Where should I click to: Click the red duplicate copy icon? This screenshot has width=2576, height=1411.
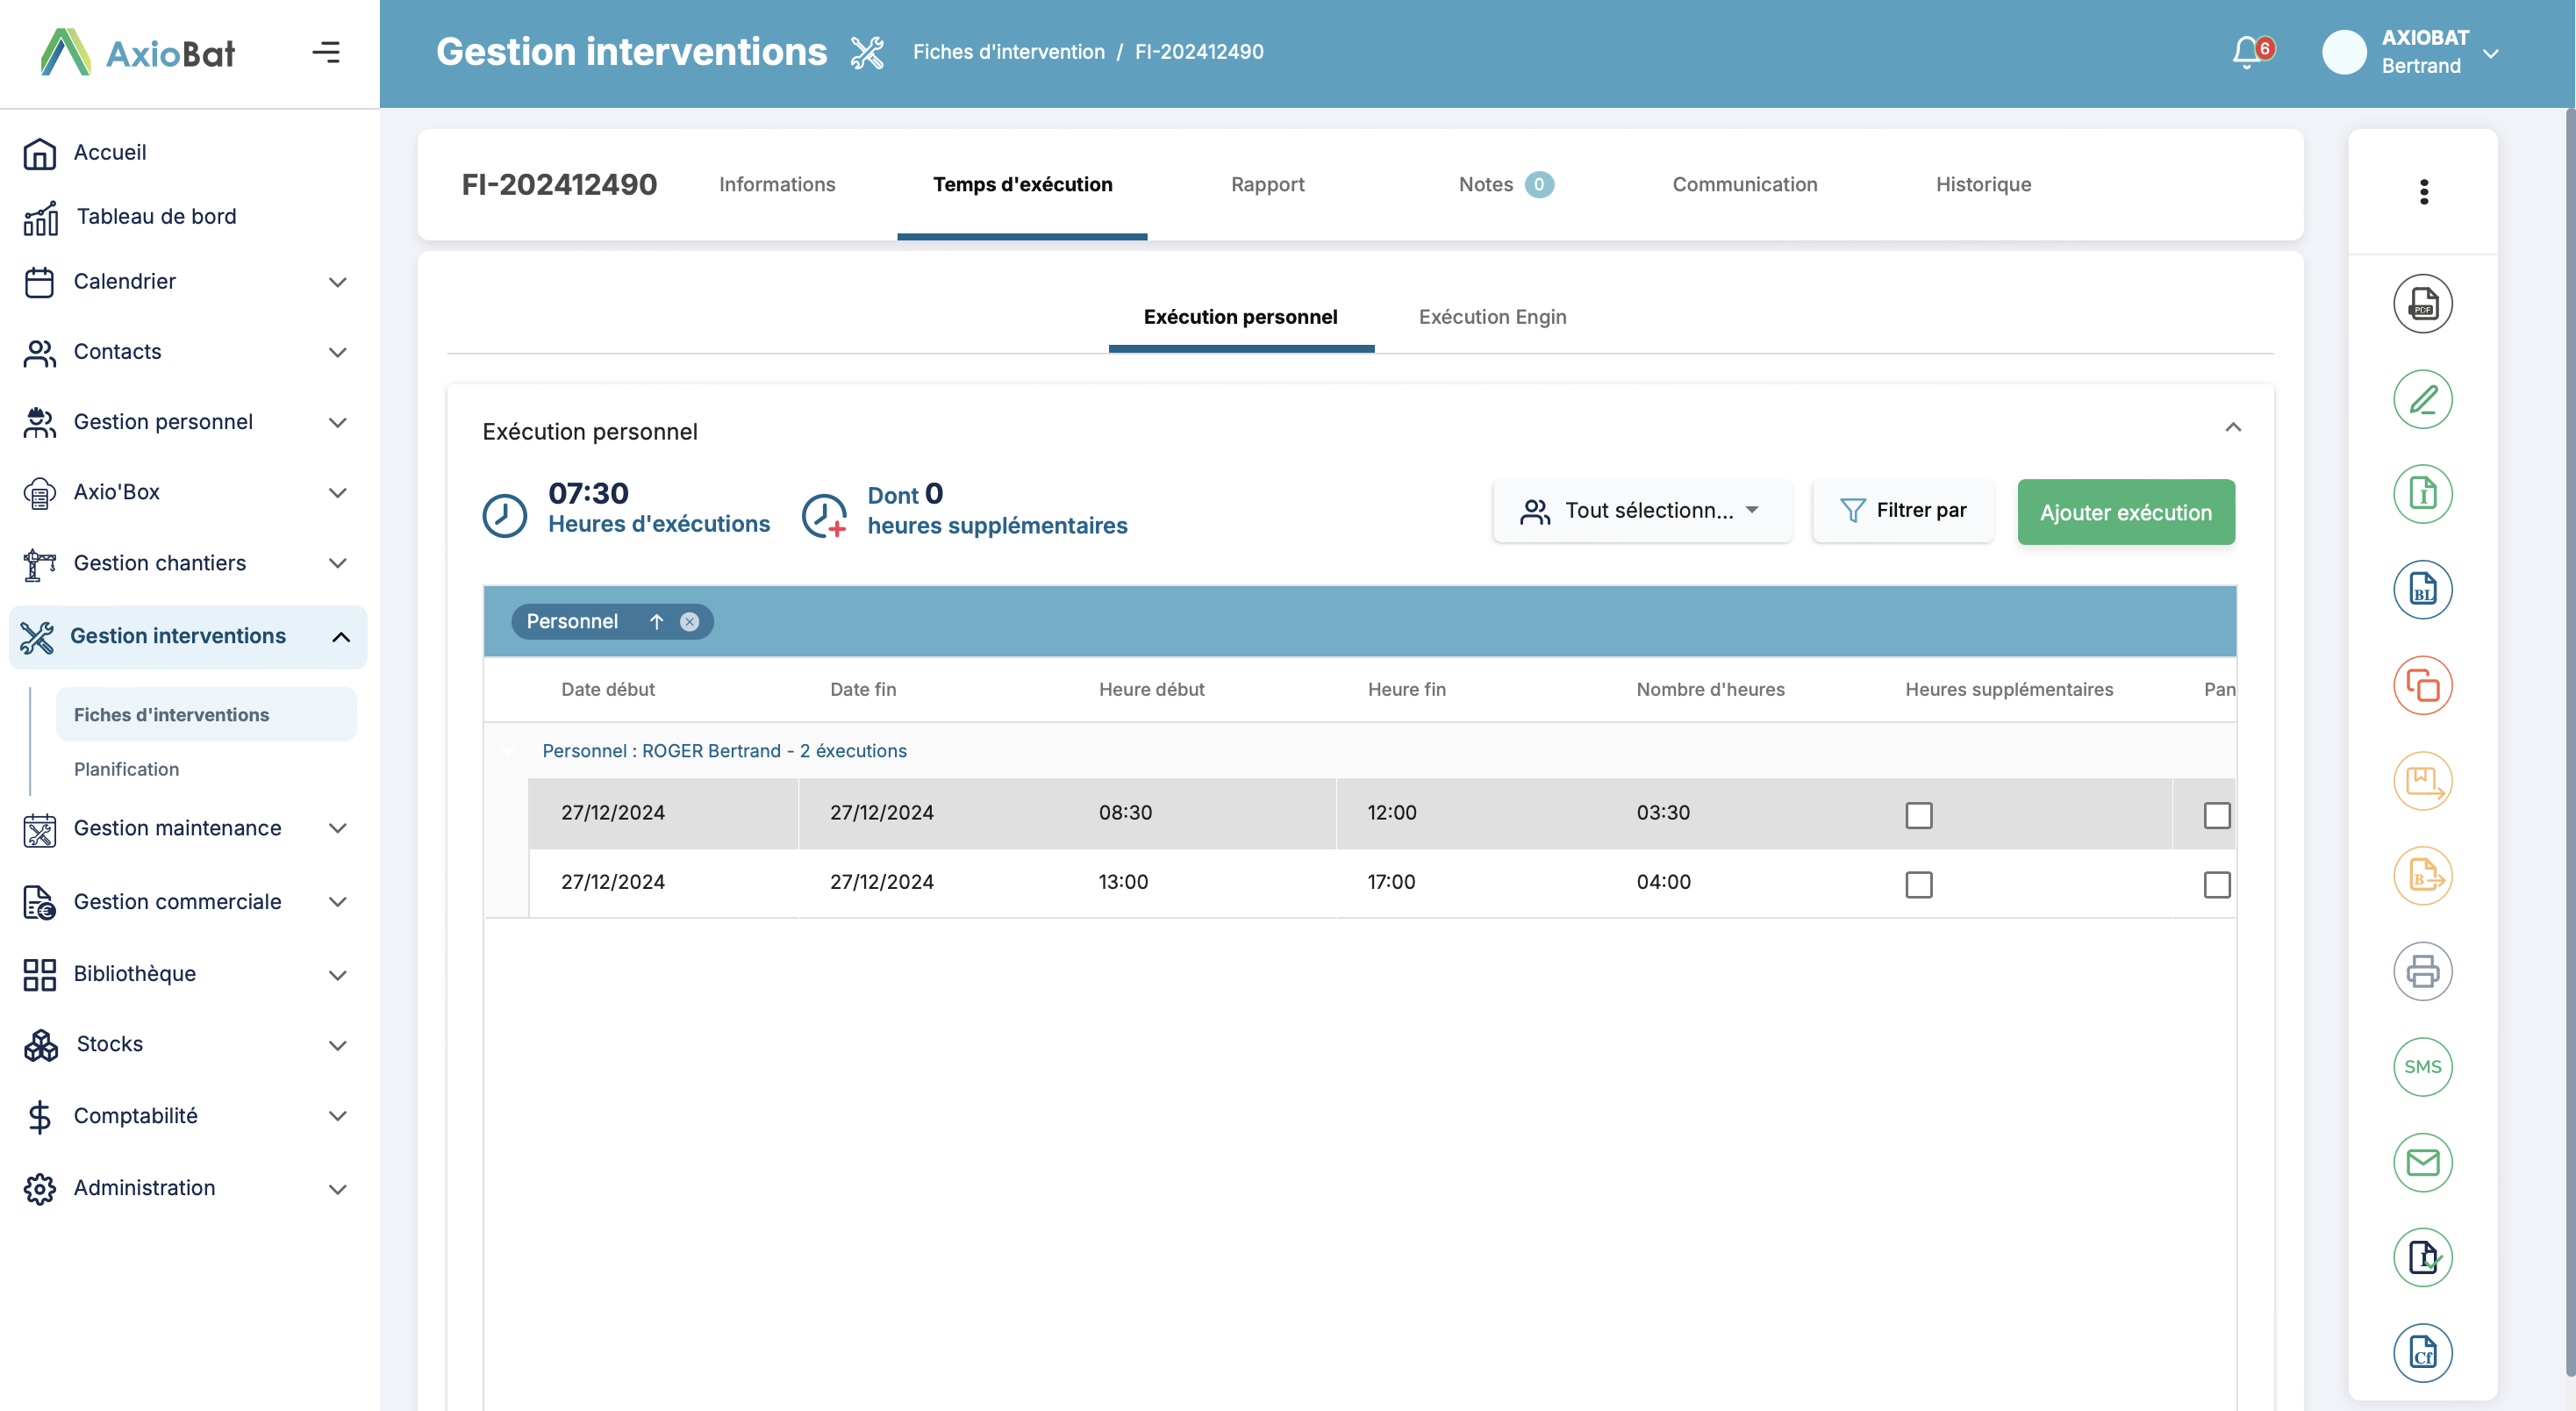[2422, 686]
